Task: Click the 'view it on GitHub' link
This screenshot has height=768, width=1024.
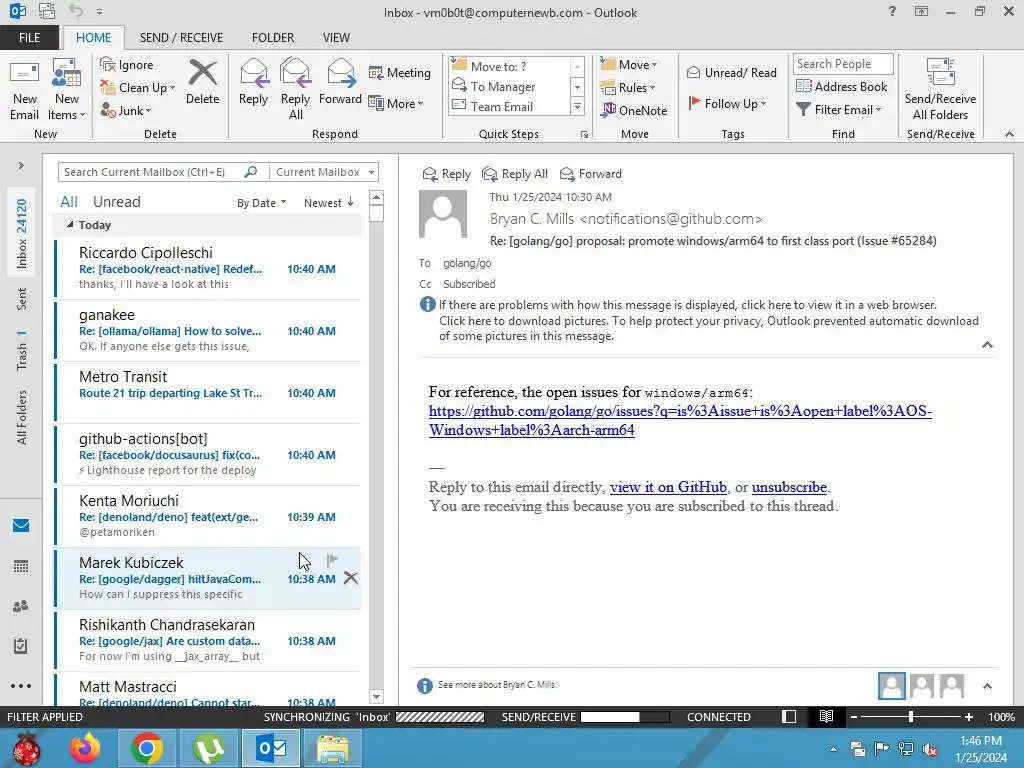Action: point(668,487)
